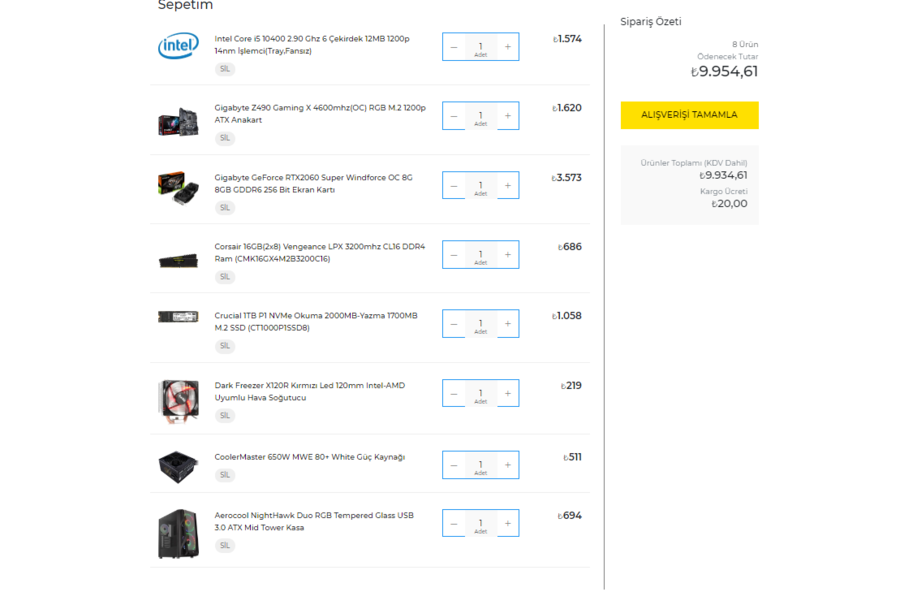Delete the Gigabyte RTX2060 Super from cart
900x592 pixels.
(225, 208)
